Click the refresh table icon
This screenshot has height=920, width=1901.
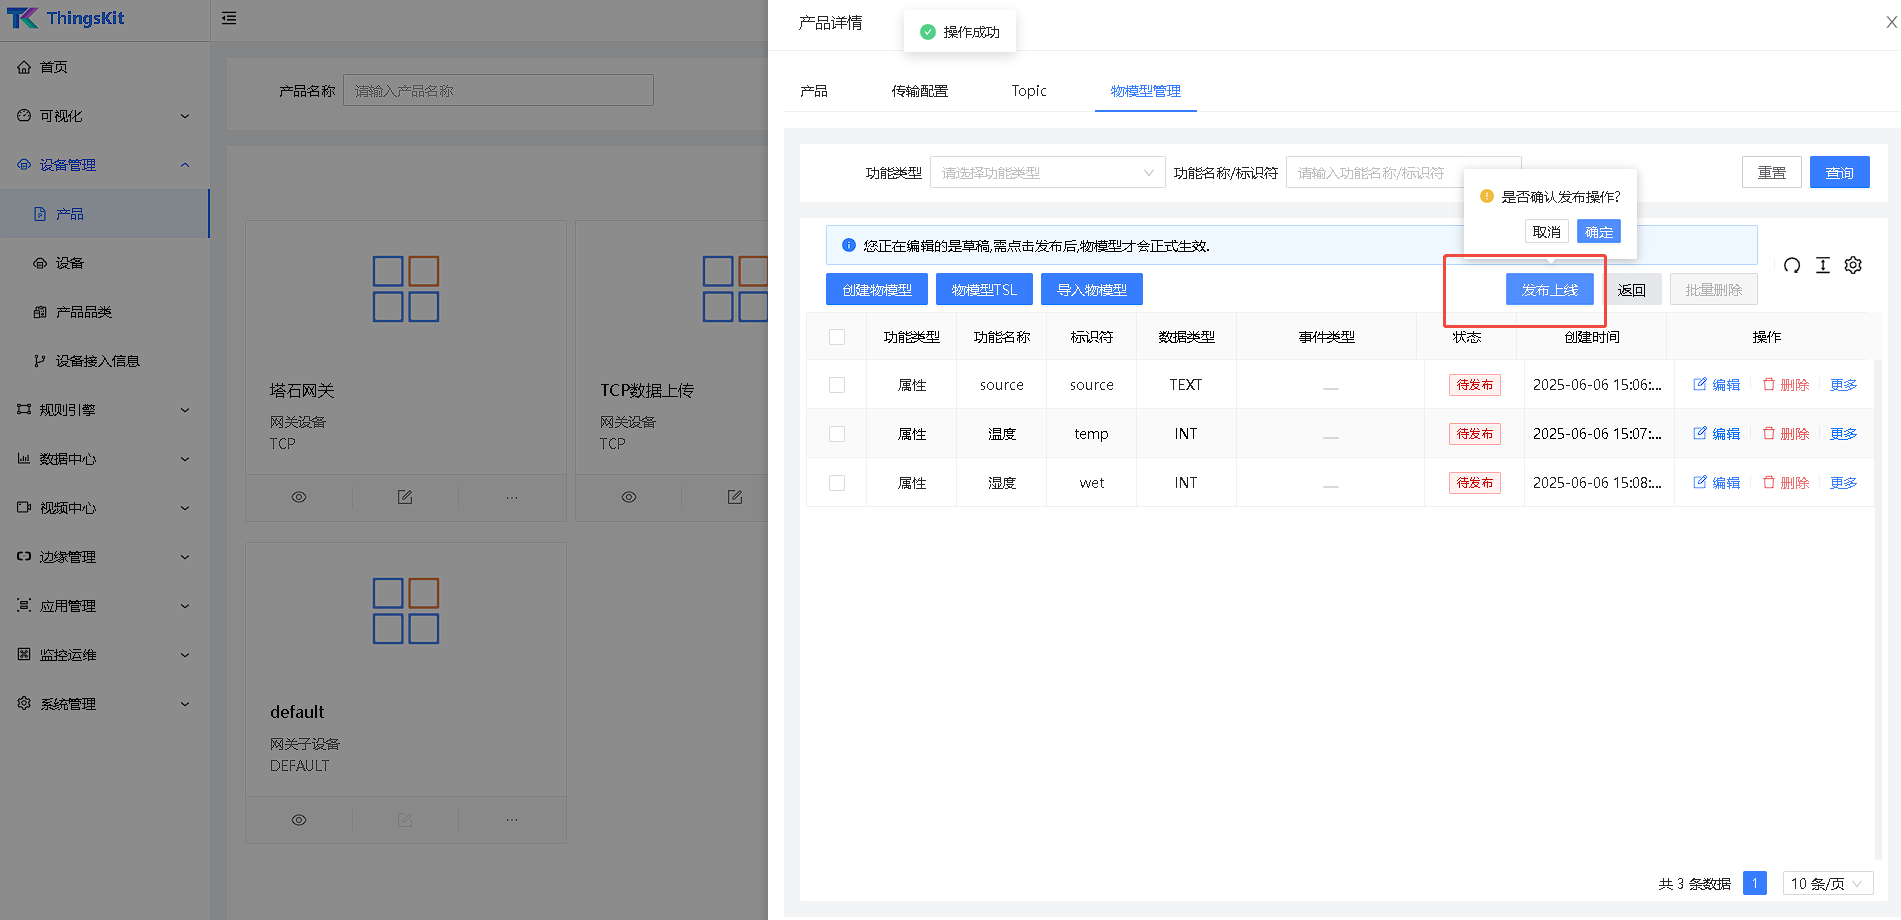coord(1792,265)
